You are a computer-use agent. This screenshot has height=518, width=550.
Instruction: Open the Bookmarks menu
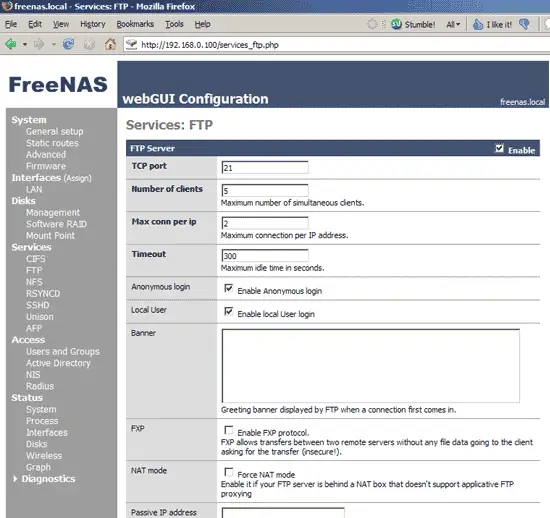pos(135,24)
